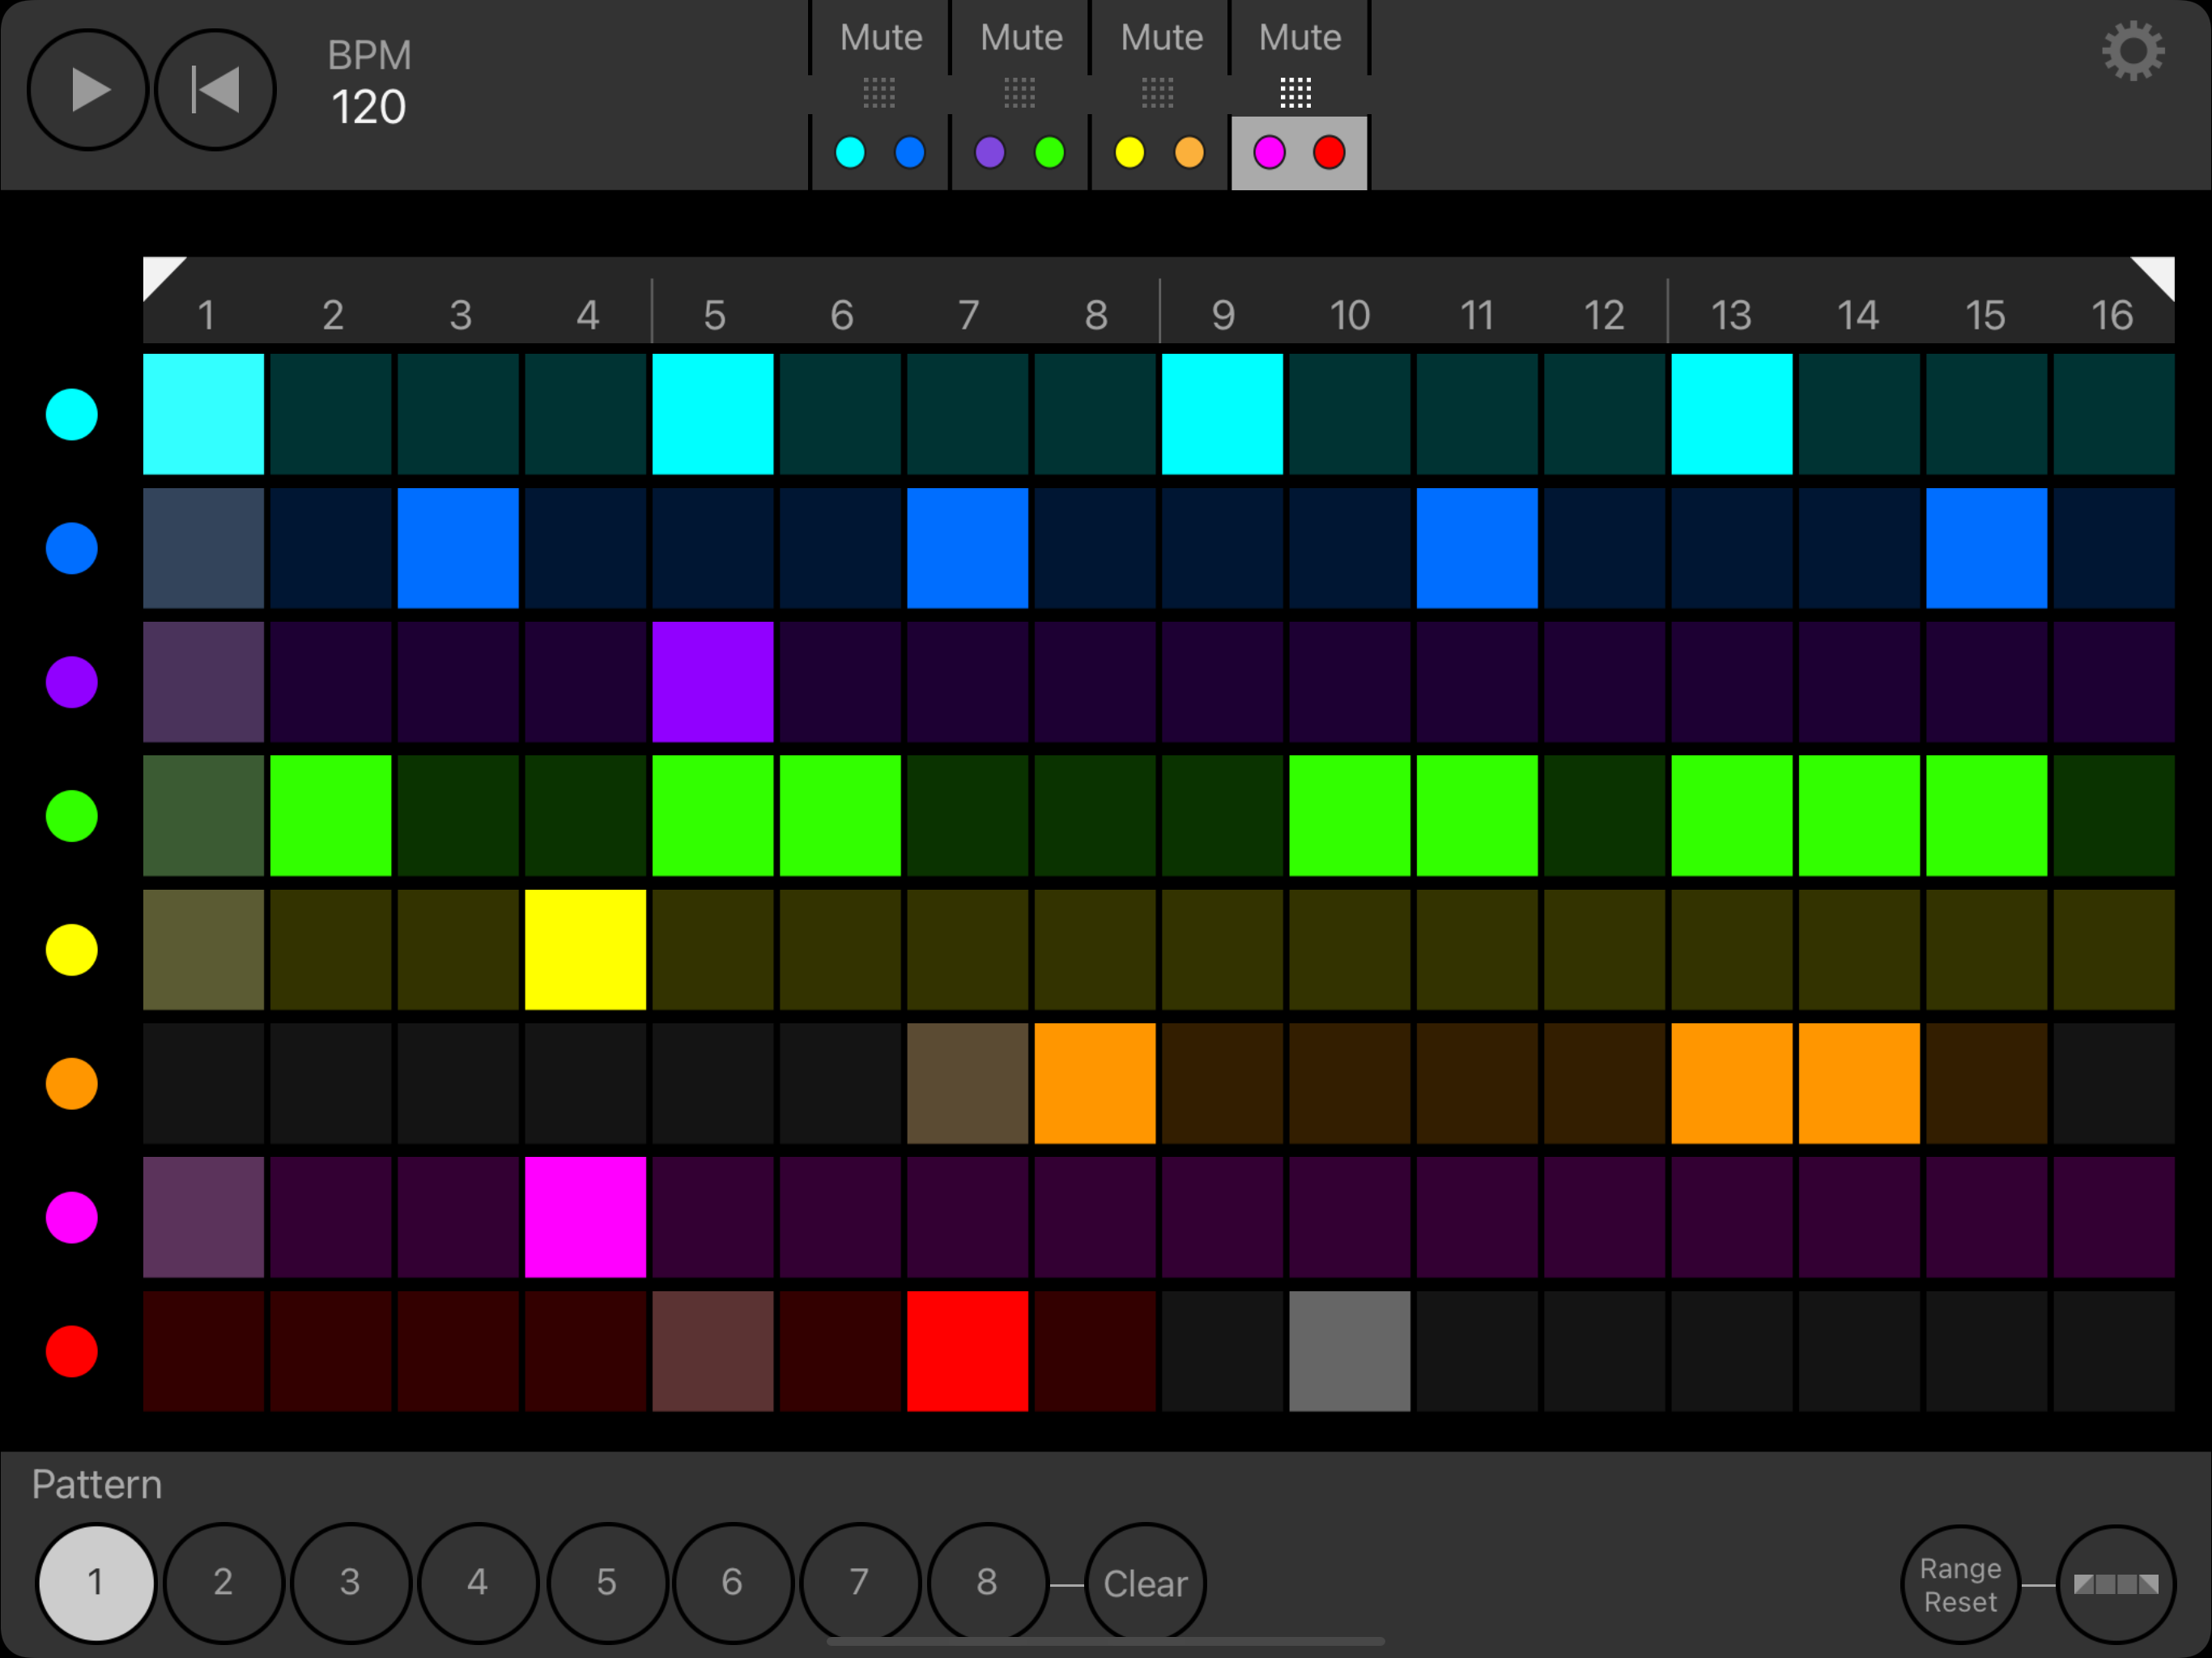The image size is (2212, 1658).
Task: Tap the purple track circle at left
Action: click(x=72, y=682)
